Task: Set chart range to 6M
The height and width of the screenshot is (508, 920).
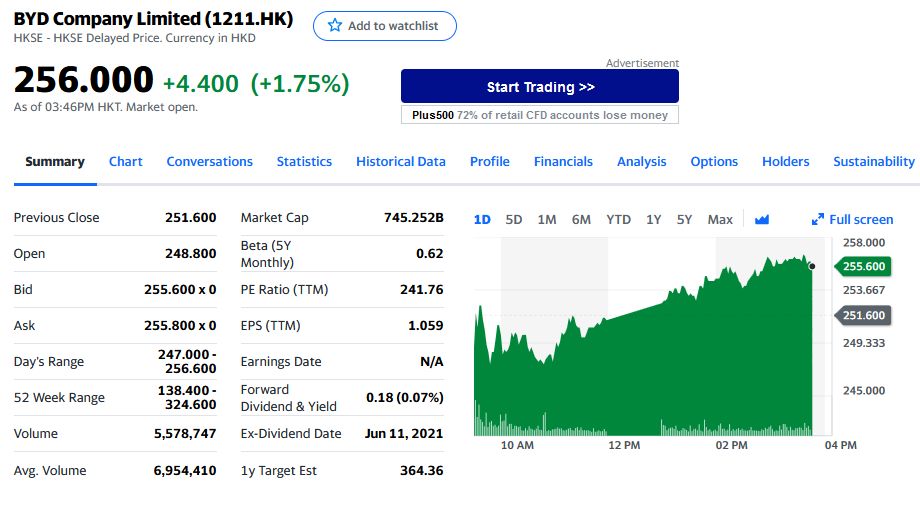Action: click(x=581, y=219)
